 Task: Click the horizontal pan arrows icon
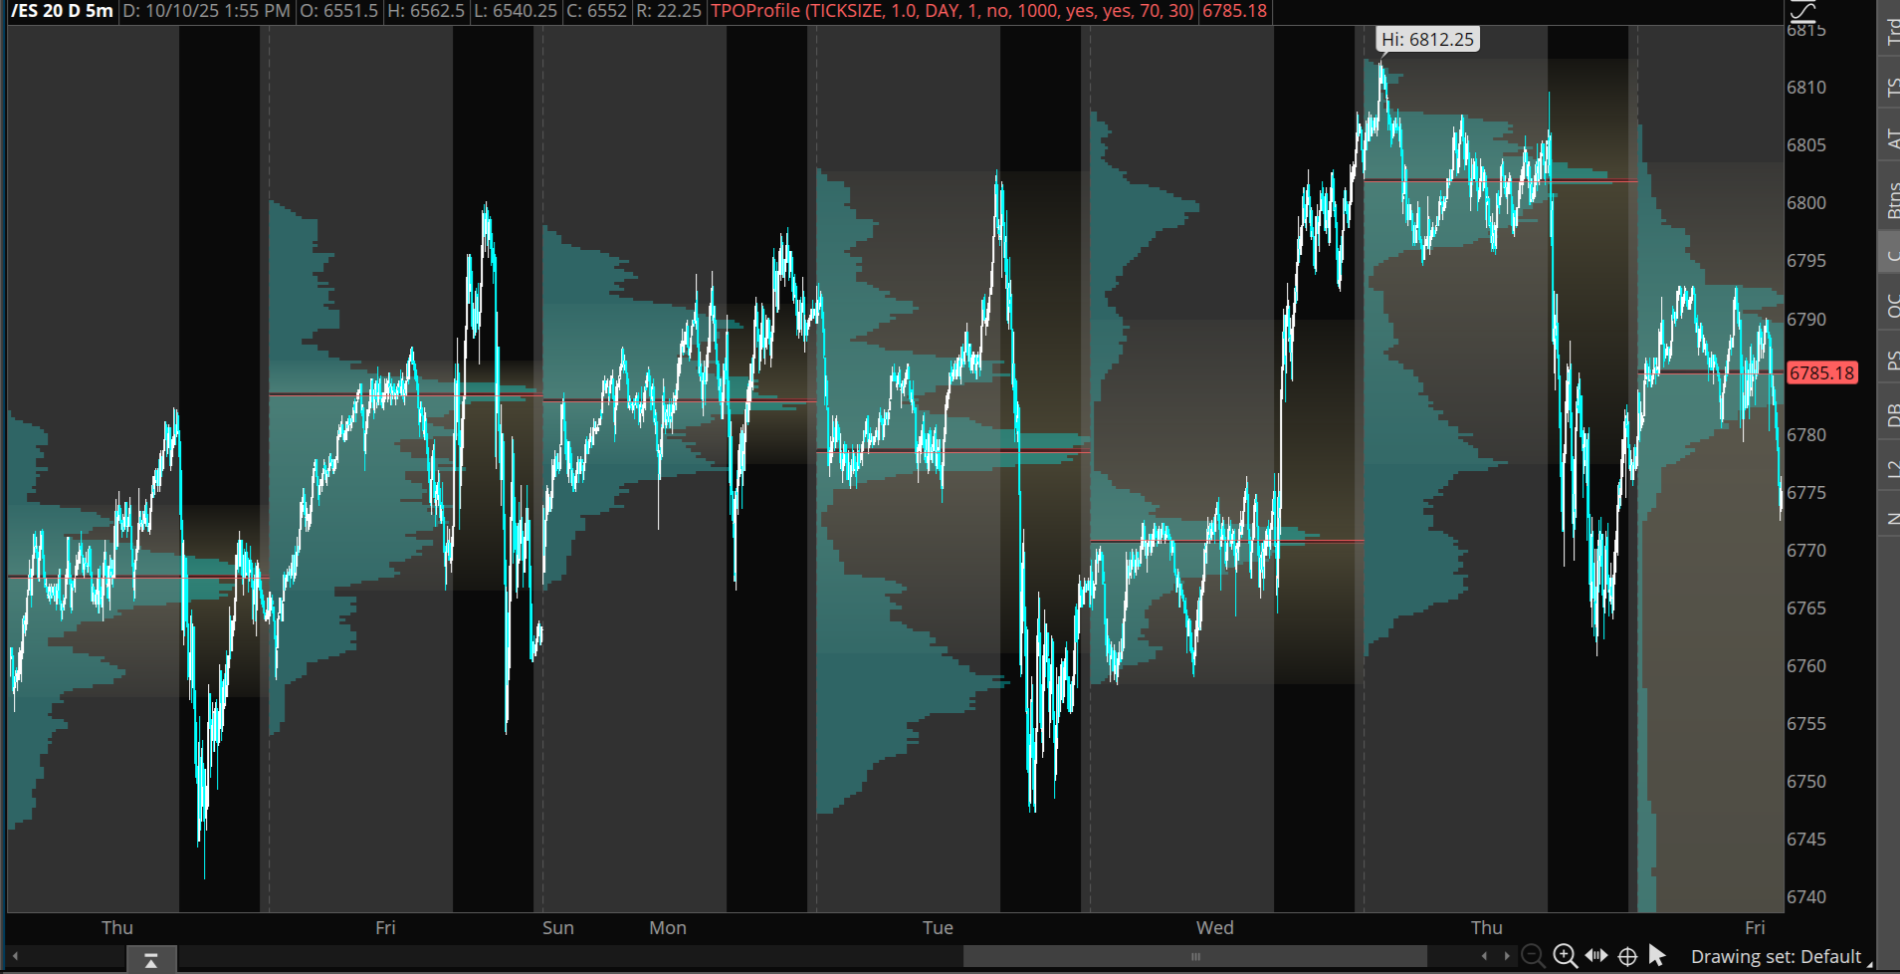point(1597,956)
